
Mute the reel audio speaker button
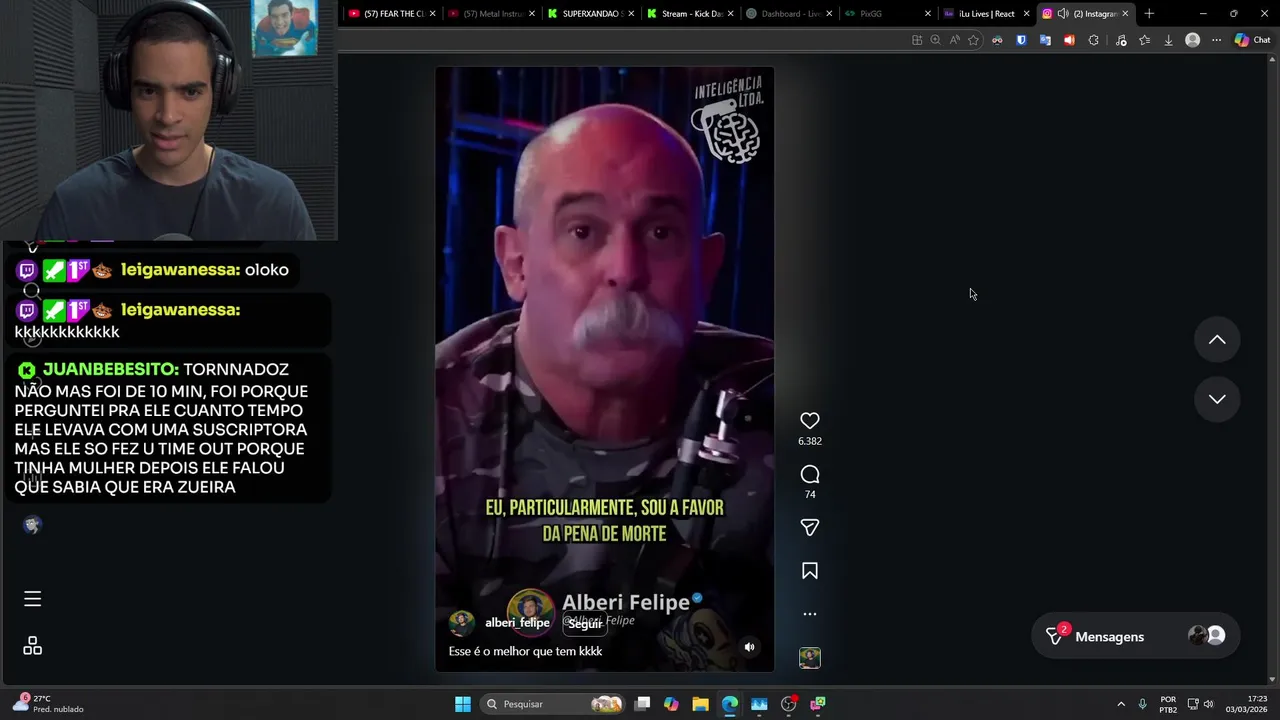[x=749, y=647]
